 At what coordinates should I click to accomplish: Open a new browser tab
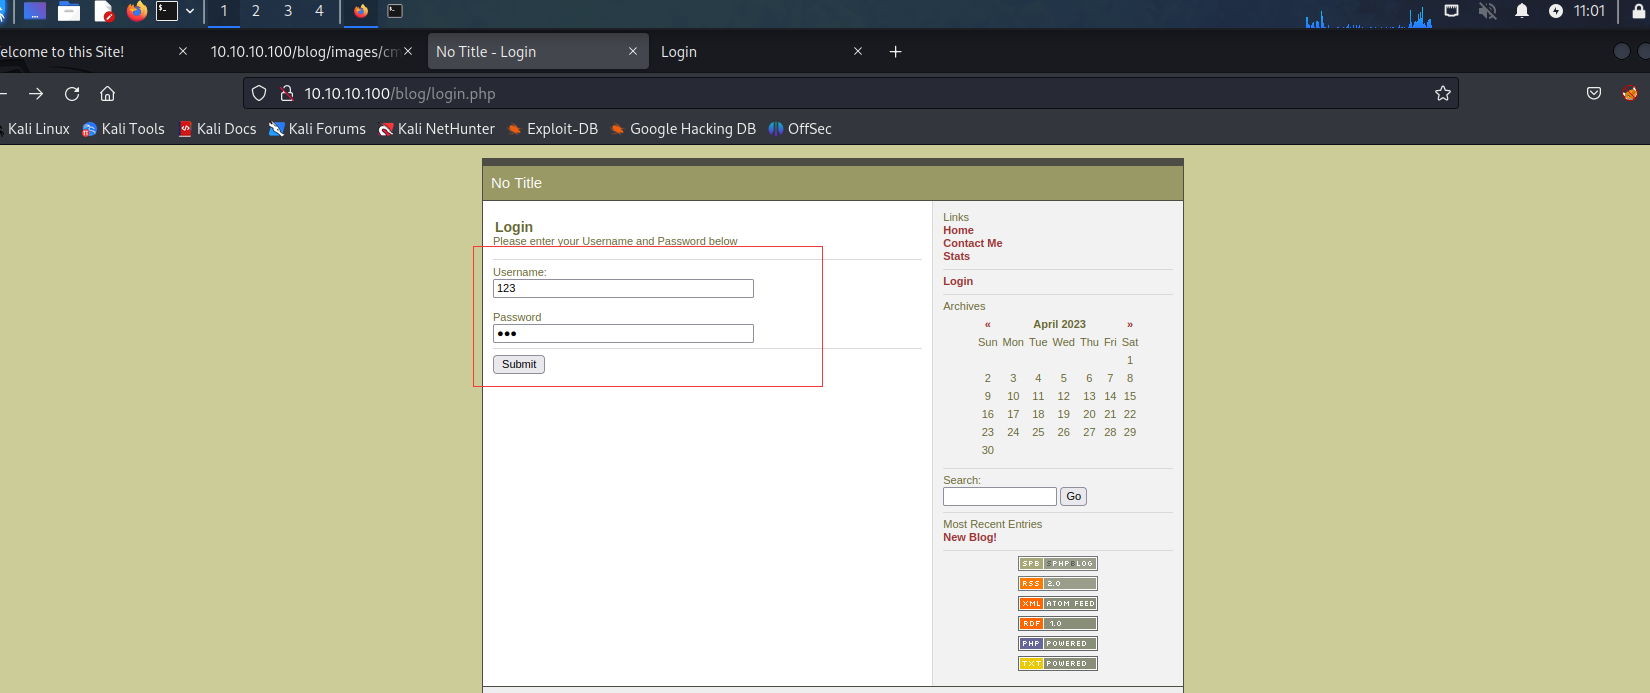tap(896, 52)
